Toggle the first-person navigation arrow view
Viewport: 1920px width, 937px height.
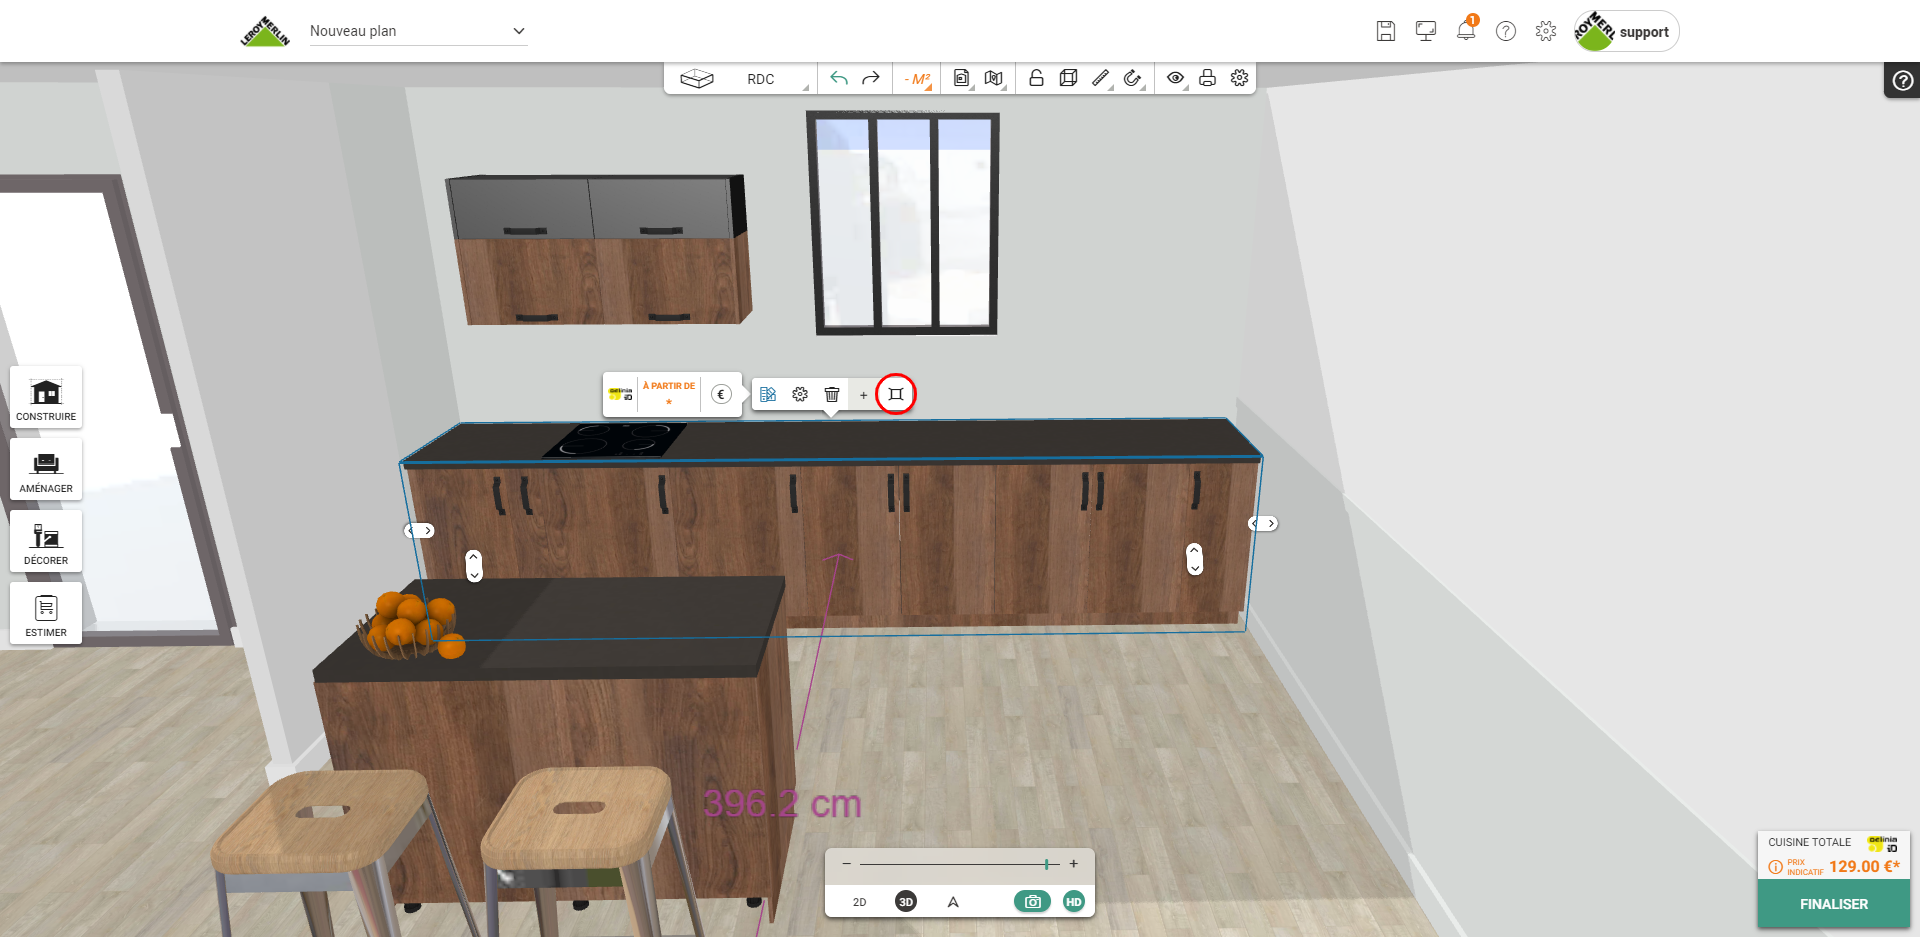(953, 902)
